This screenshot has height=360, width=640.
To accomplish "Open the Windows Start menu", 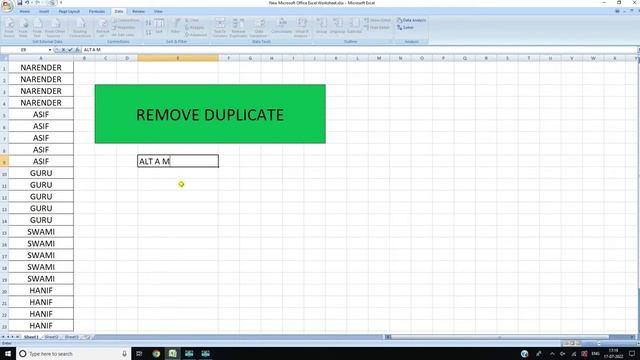I will click(8, 353).
